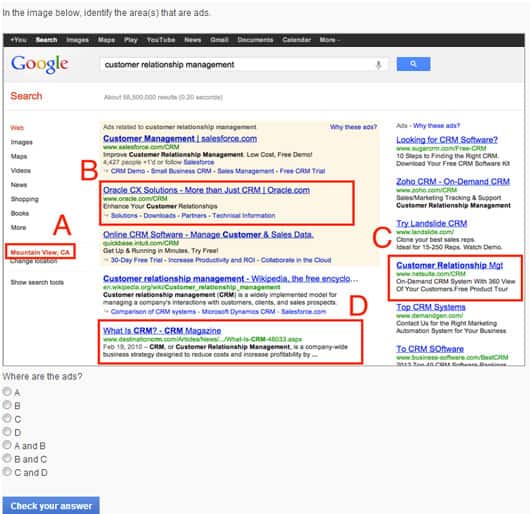Screen dimensions: 530x514
Task: Choose the 'A and B' radio option
Action: click(x=7, y=445)
